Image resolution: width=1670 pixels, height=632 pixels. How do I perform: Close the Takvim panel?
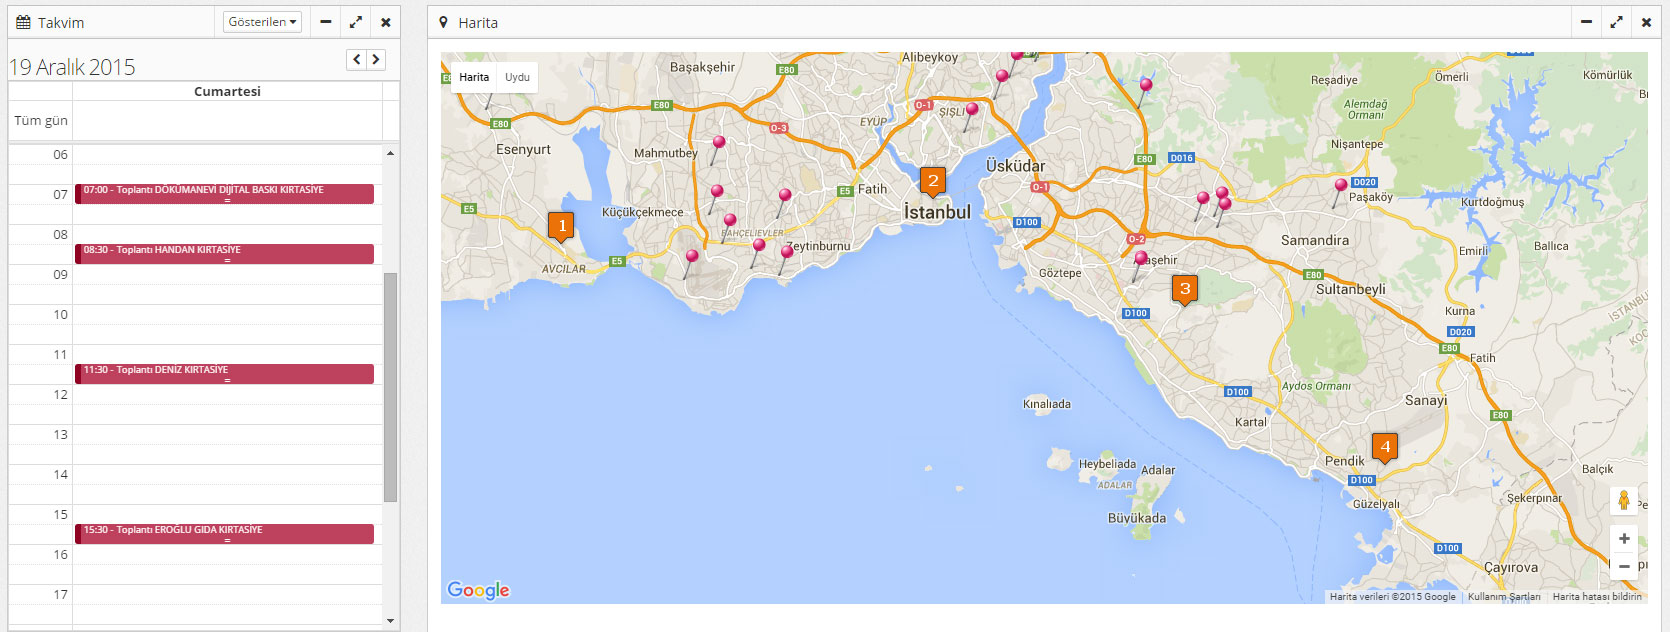[x=386, y=22]
